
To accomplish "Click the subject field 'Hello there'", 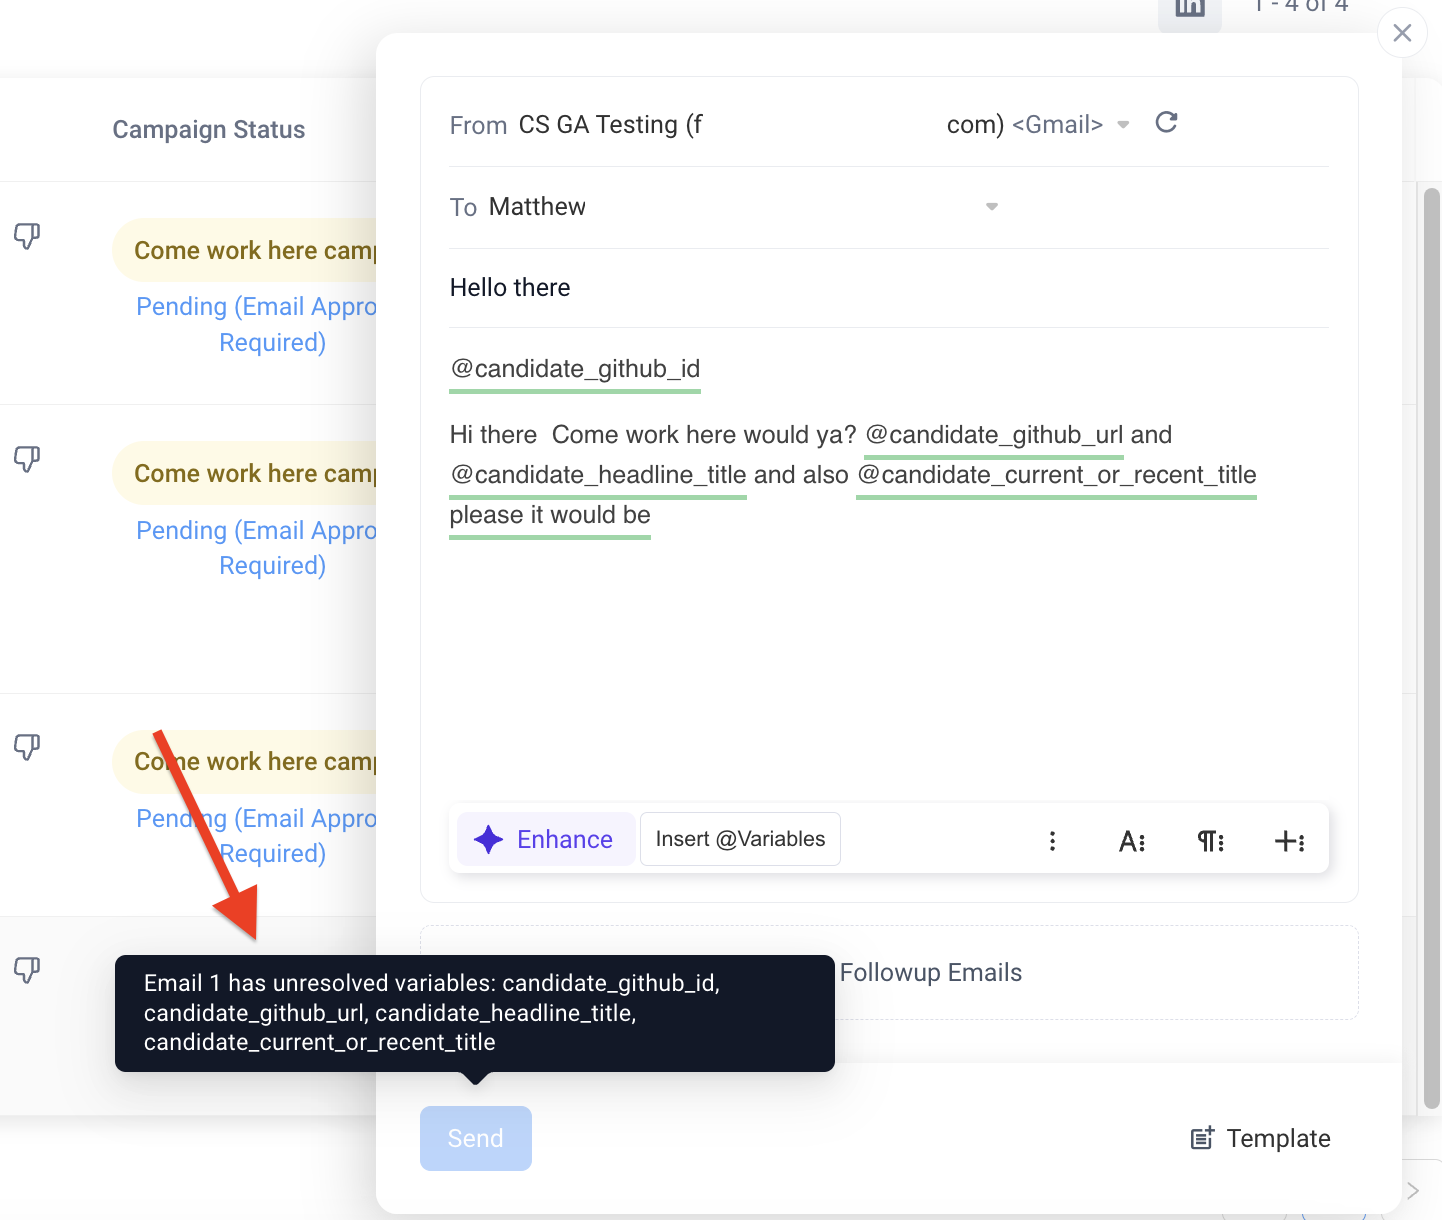I will pos(889,288).
